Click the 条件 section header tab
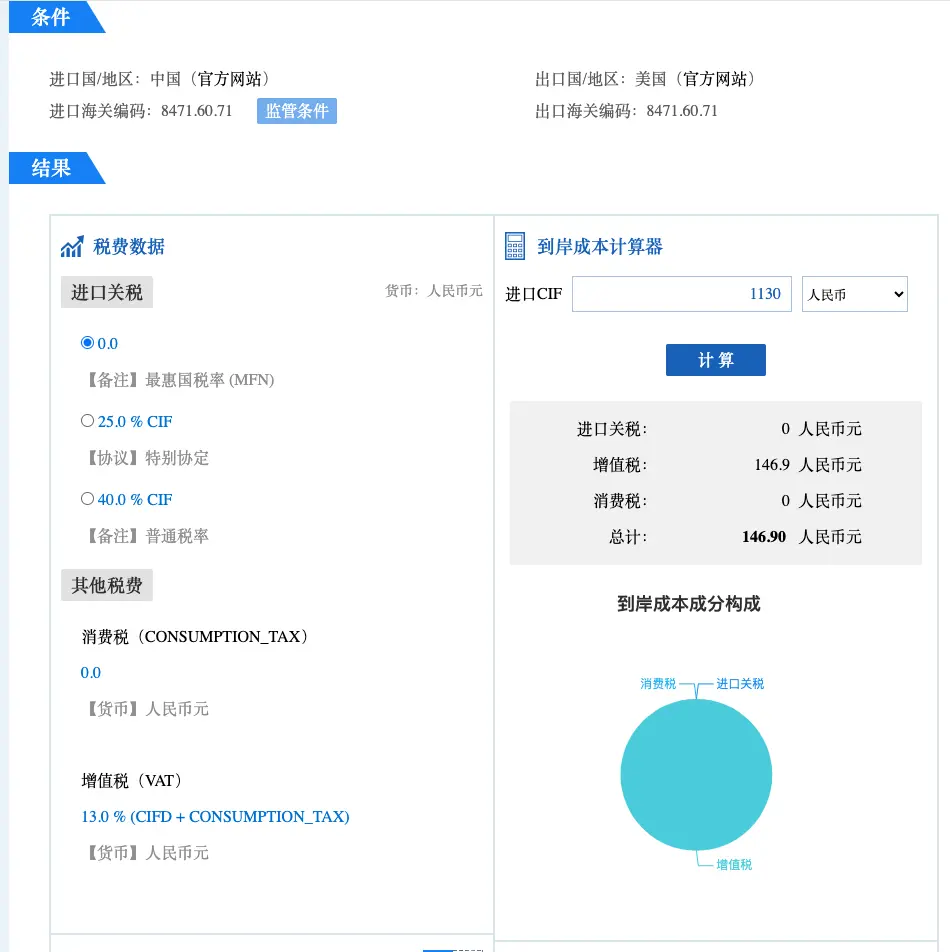950x952 pixels. 51,18
